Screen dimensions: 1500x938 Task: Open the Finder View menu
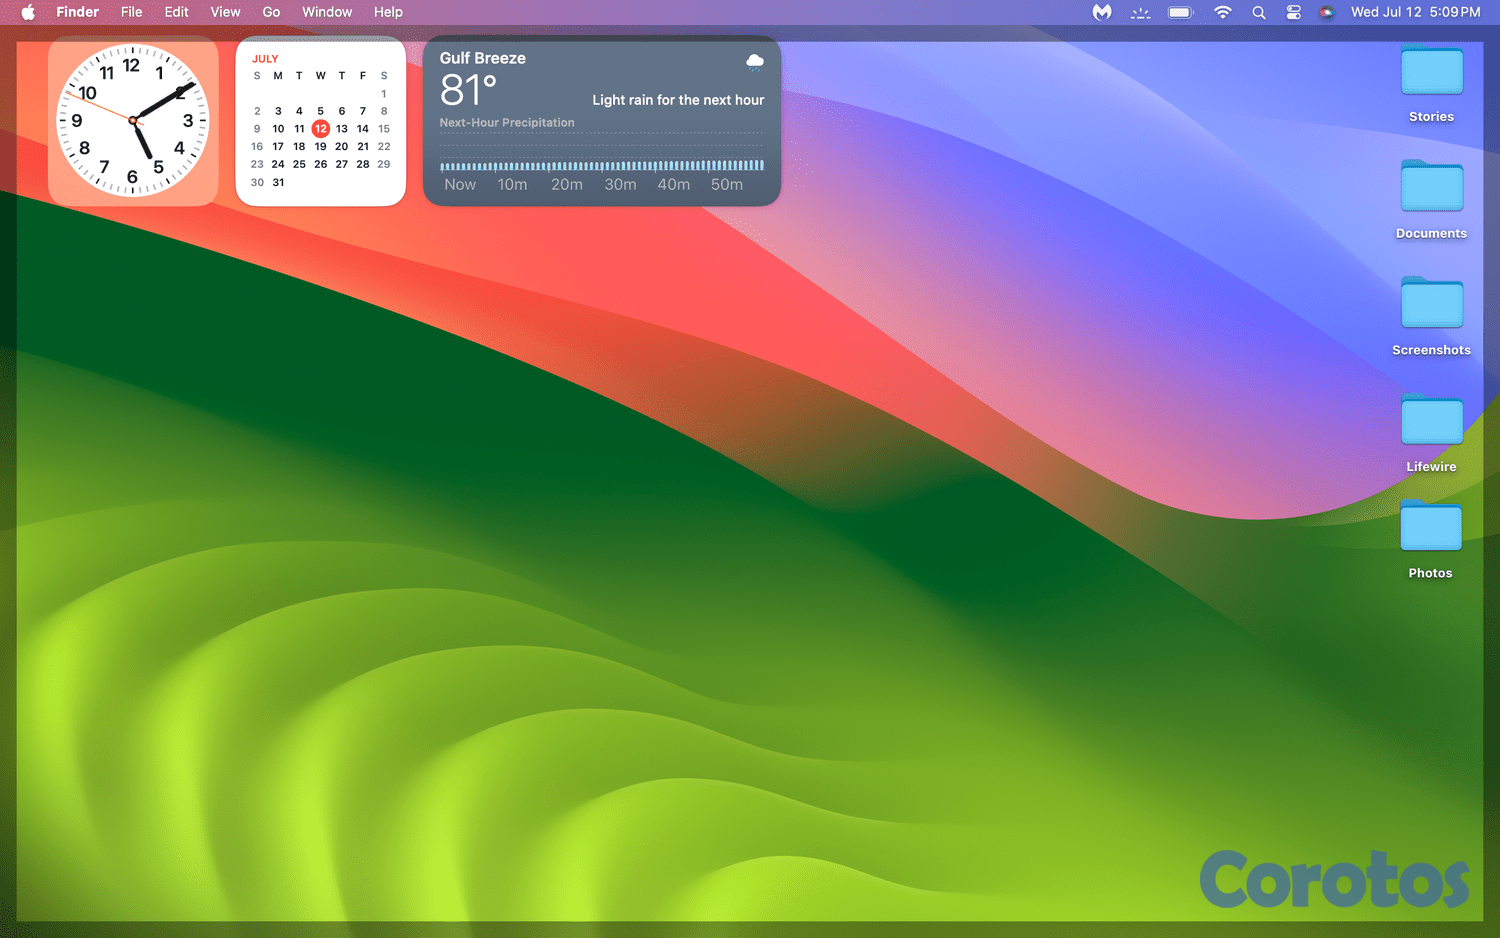(225, 12)
